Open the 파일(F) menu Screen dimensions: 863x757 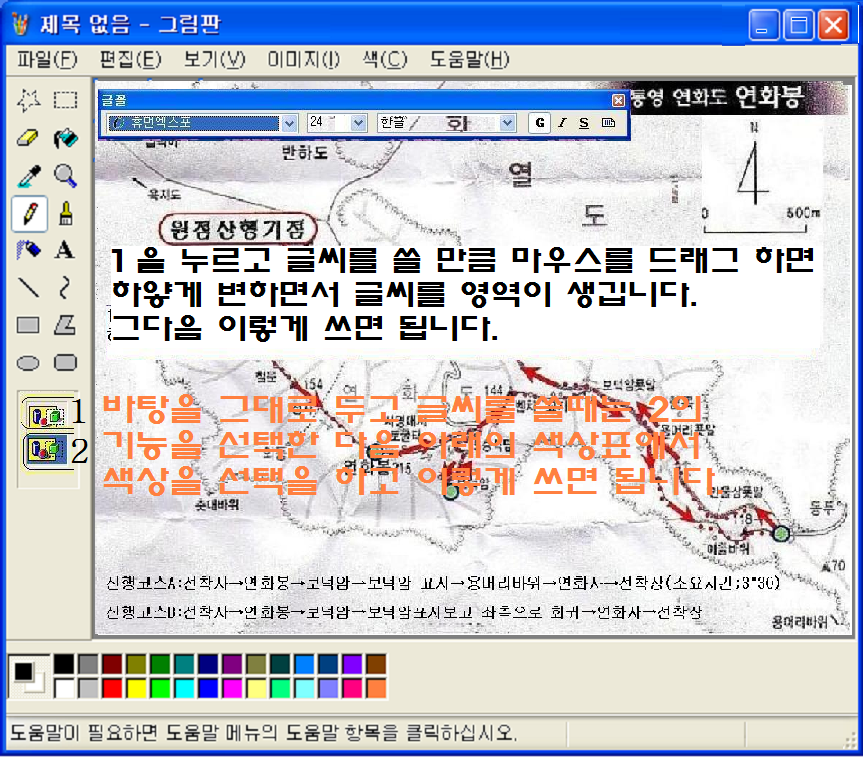coord(47,59)
